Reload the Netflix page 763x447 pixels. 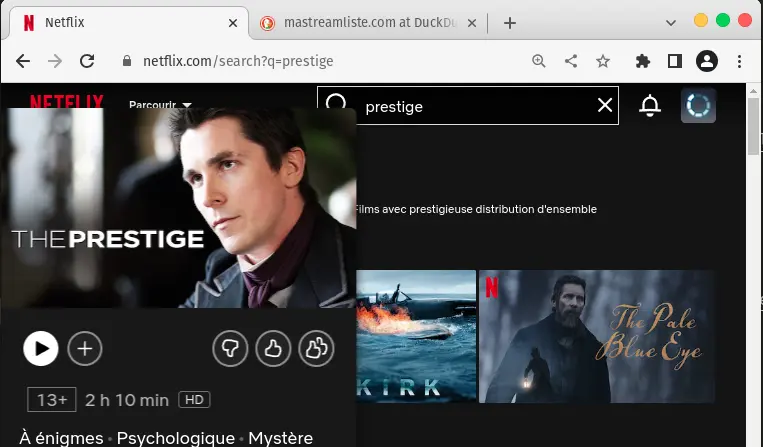[87, 61]
